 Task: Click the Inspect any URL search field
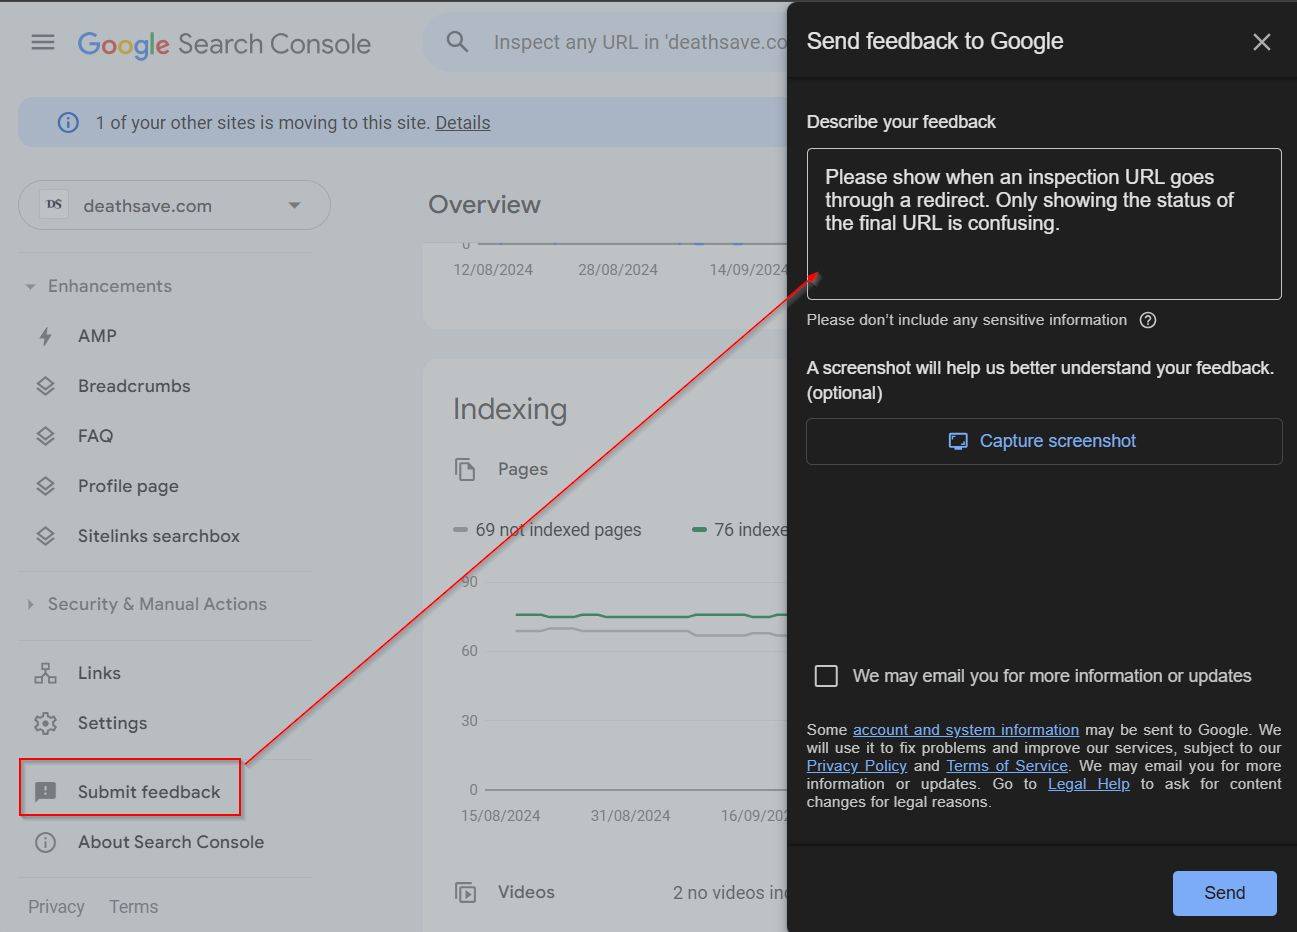tap(640, 42)
